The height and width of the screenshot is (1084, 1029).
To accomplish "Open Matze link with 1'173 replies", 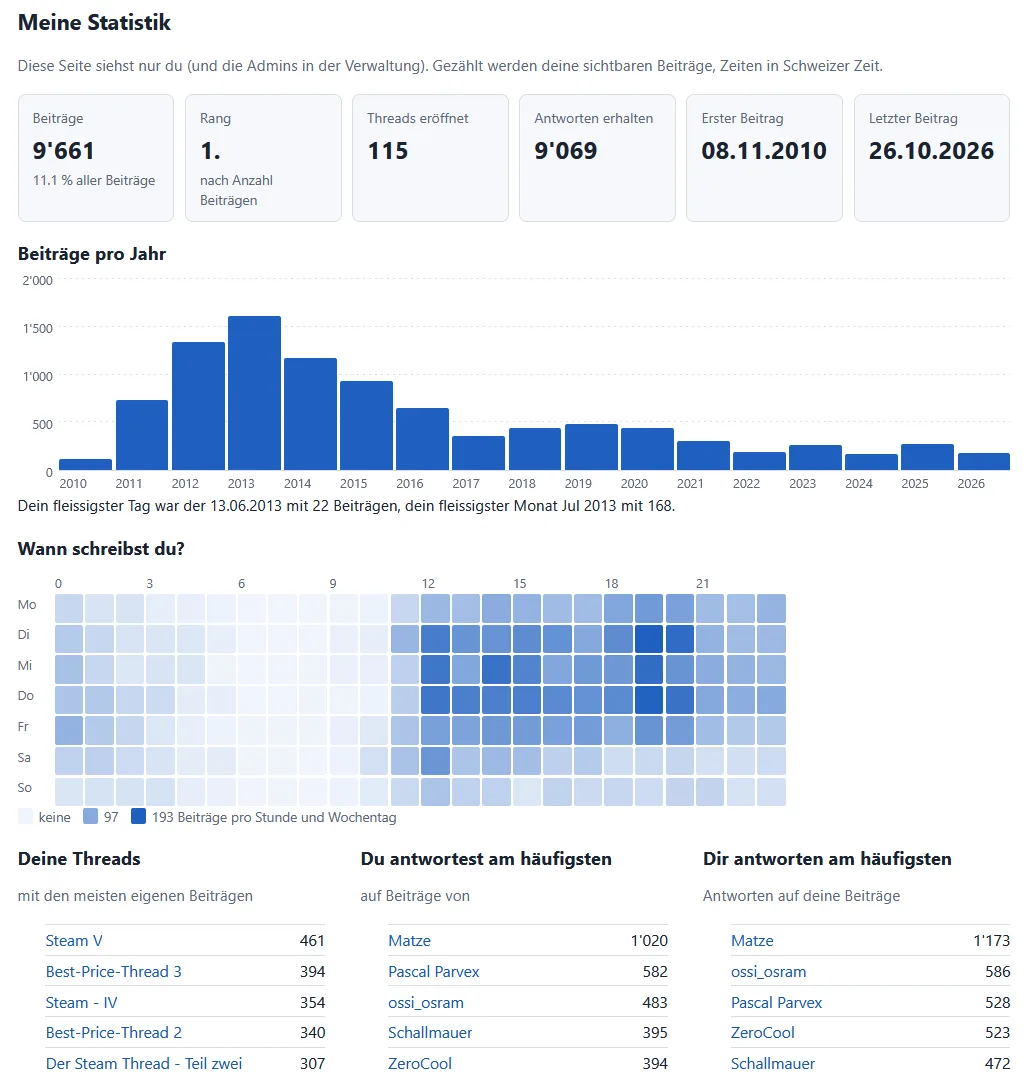I will (752, 940).
